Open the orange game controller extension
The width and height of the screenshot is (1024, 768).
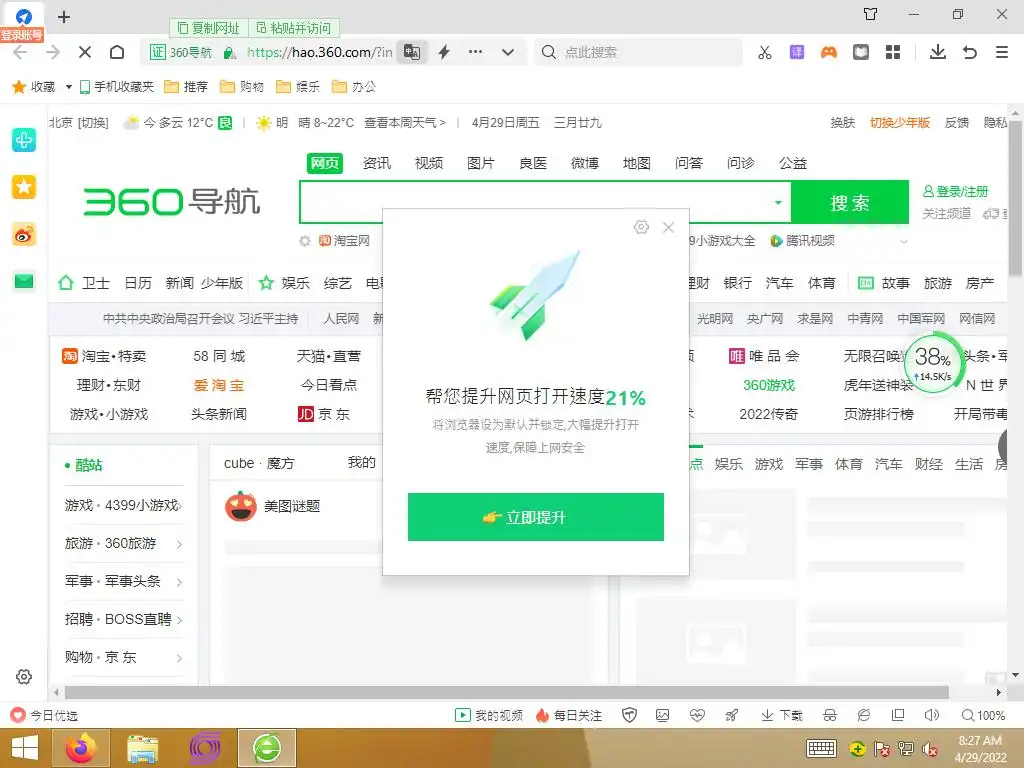click(x=829, y=52)
